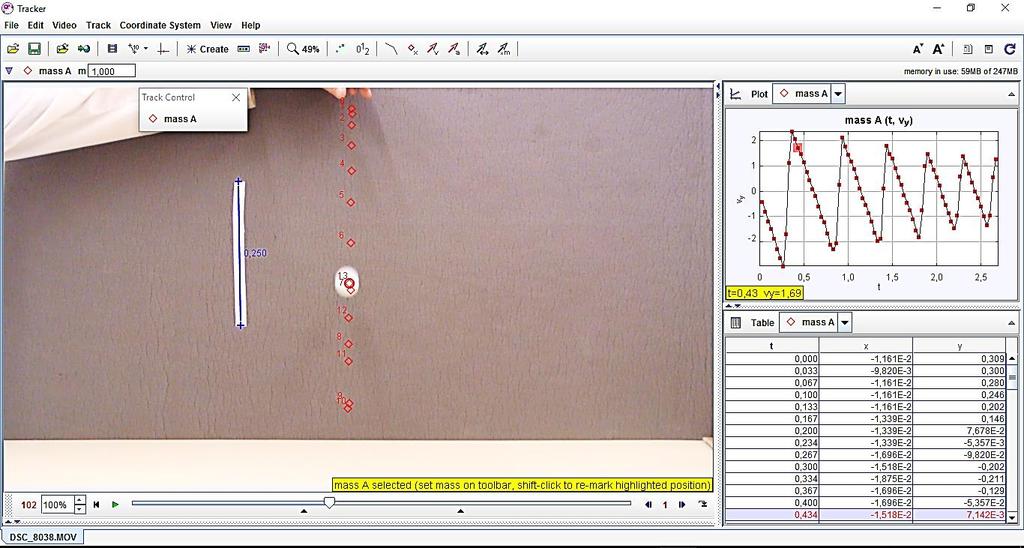This screenshot has height=548, width=1024.
Task: Open the View menu
Action: point(221,25)
